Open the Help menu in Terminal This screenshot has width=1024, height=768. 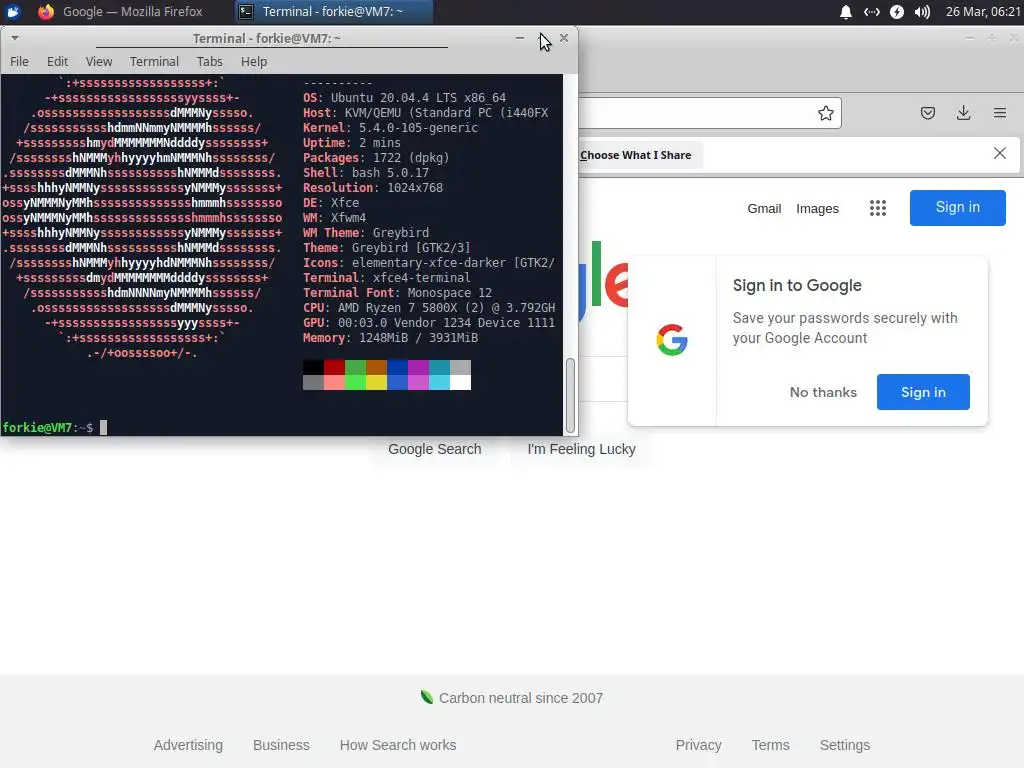(x=254, y=61)
